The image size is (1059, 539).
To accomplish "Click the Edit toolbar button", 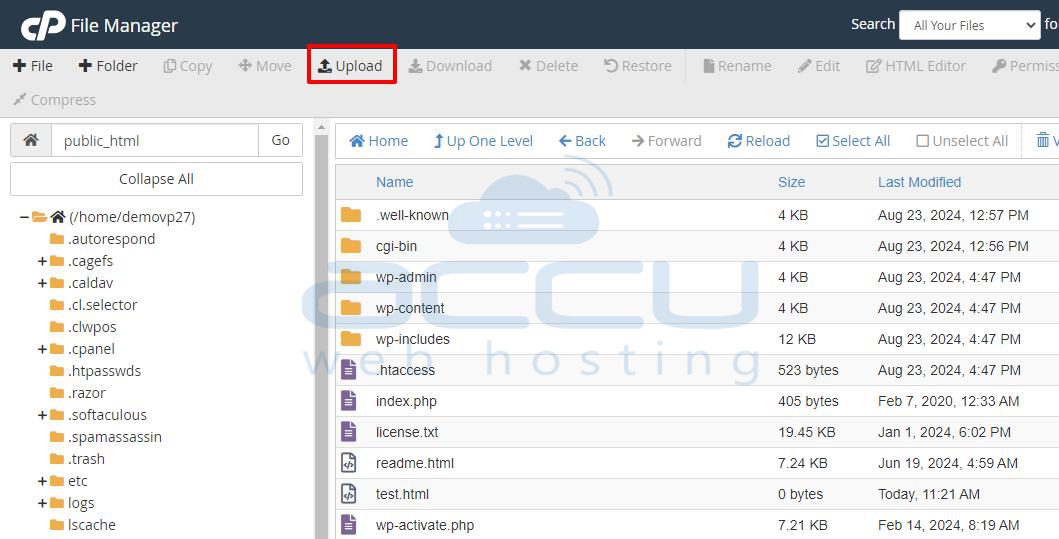I will click(819, 66).
